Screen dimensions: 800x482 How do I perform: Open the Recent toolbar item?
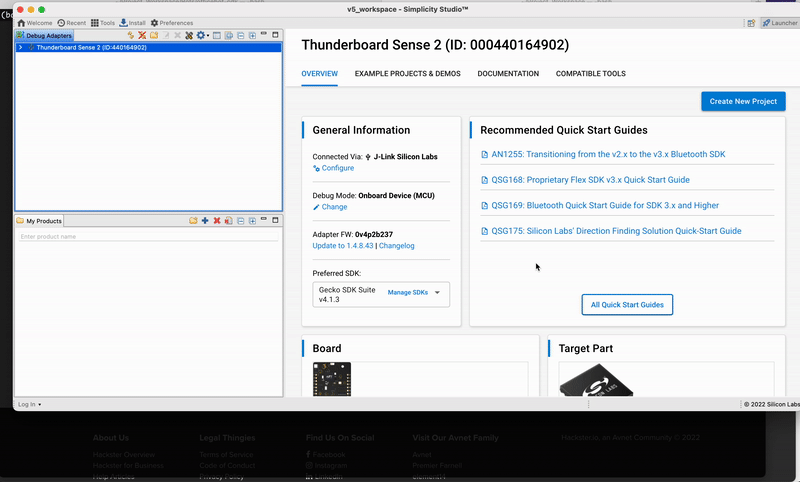pyautogui.click(x=72, y=23)
